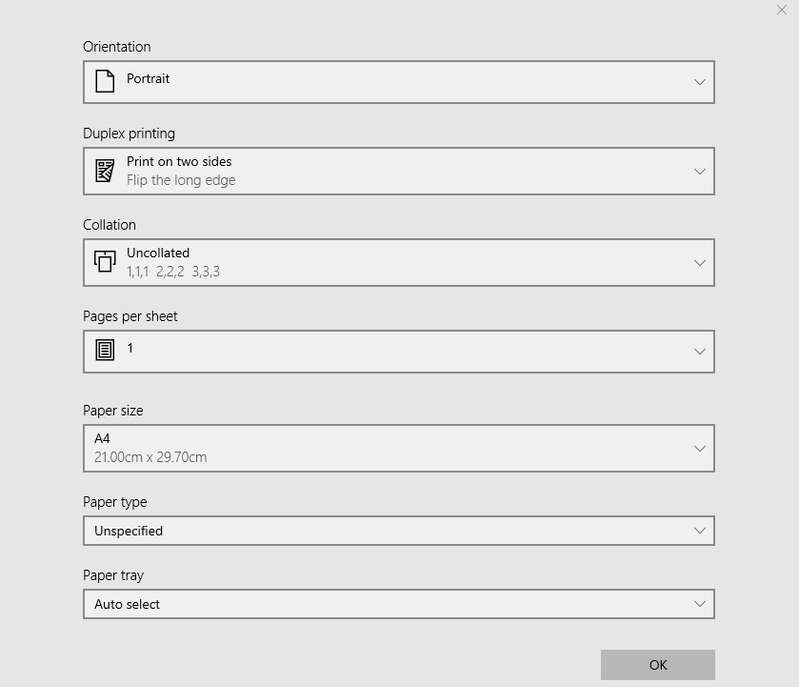The image size is (799, 687).
Task: Click the duplex printing double-sided page icon
Action: point(104,171)
